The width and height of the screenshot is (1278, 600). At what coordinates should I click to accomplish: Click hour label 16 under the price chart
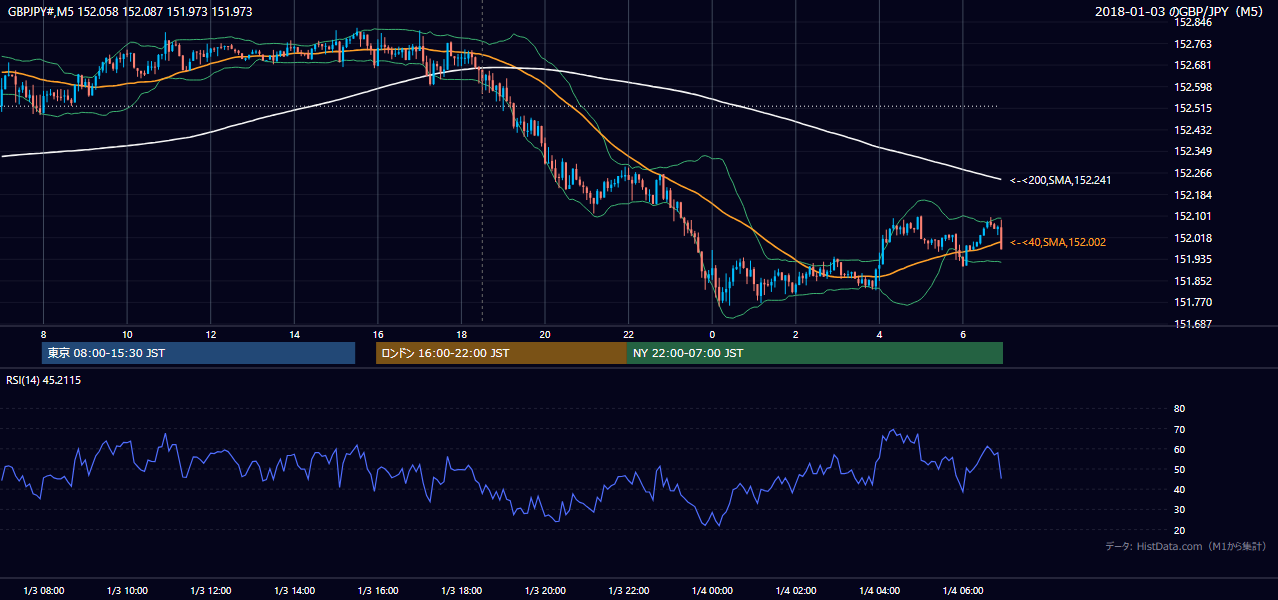click(378, 334)
